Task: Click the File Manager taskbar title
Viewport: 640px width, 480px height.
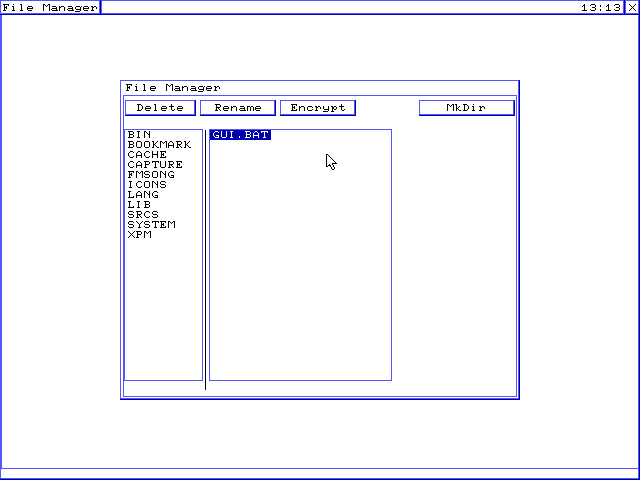Action: tap(50, 7)
